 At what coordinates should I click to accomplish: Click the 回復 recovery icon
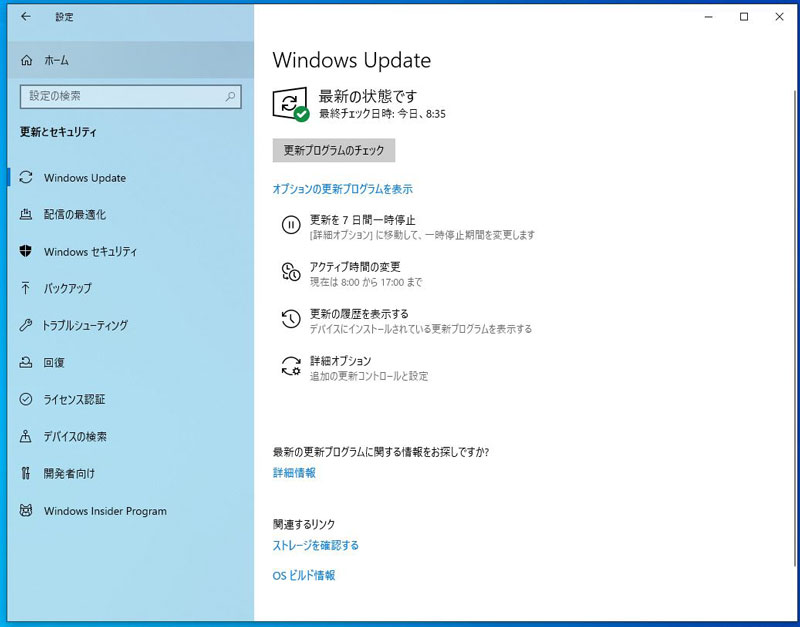click(26, 362)
